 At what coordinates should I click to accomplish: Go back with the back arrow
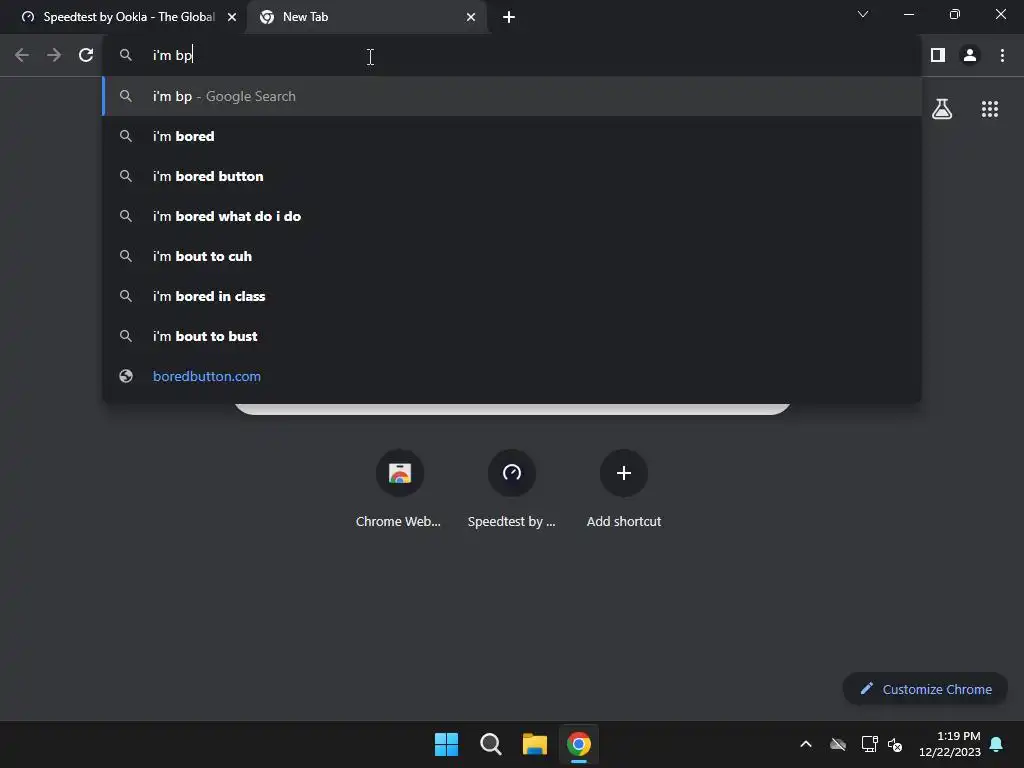tap(22, 55)
